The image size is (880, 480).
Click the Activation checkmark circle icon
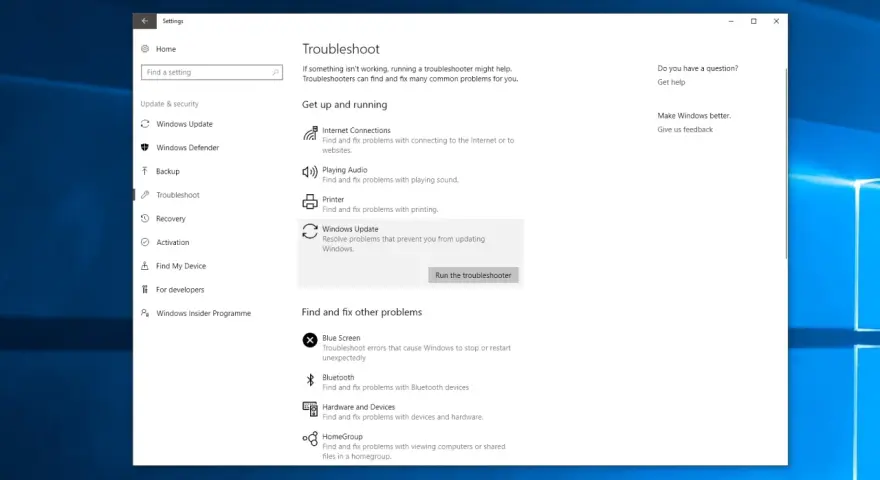[145, 242]
